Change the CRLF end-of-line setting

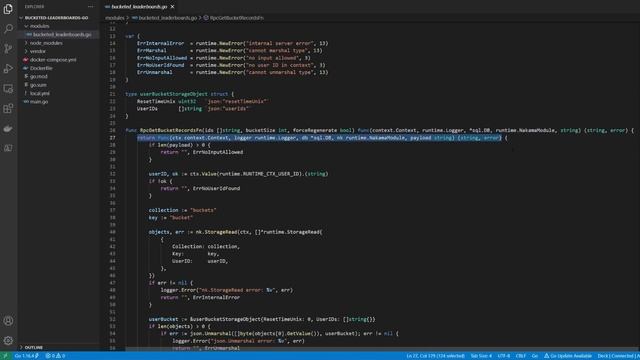click(521, 356)
